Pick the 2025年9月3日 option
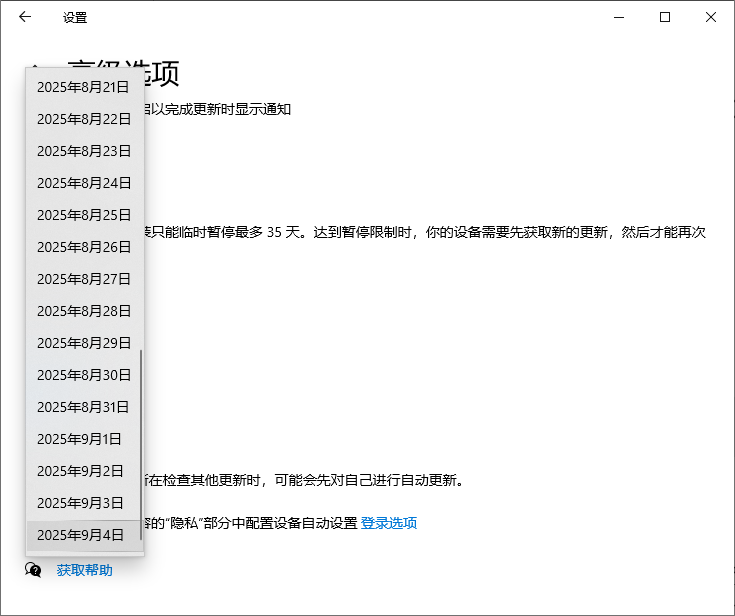This screenshot has height=616, width=735. 80,503
